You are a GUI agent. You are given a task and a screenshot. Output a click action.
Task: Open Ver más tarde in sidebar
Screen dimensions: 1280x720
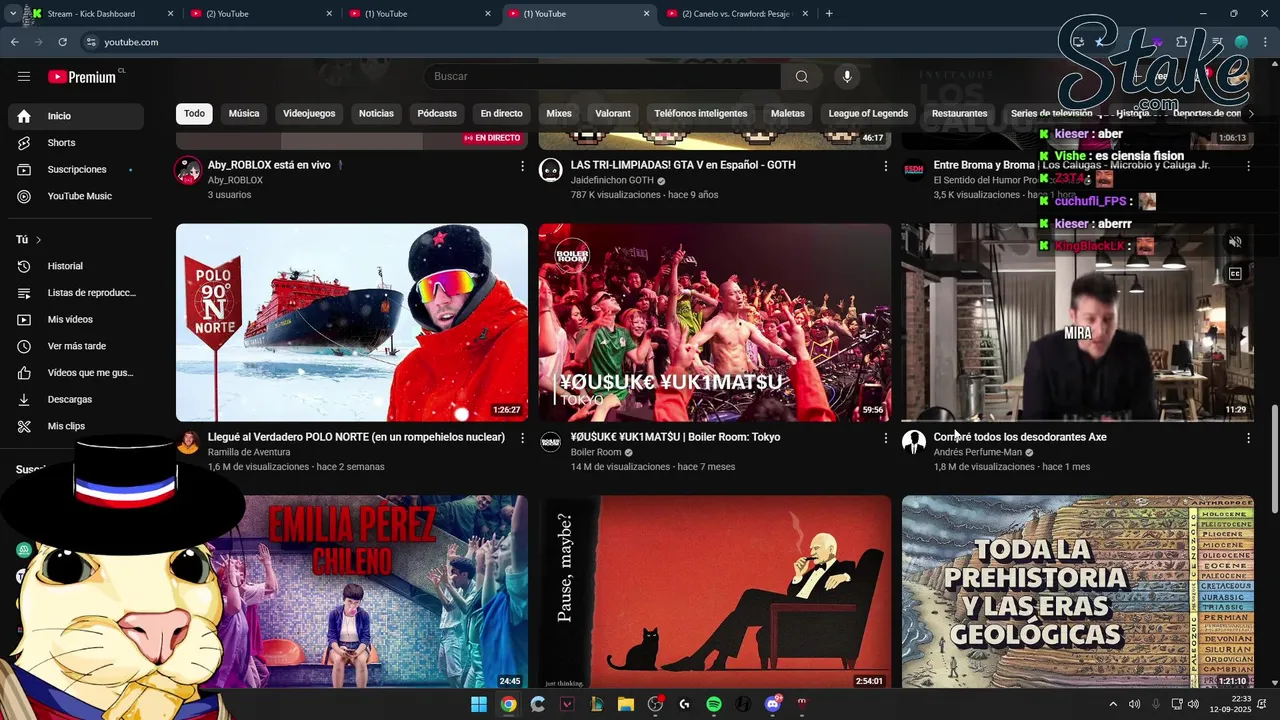tap(76, 346)
